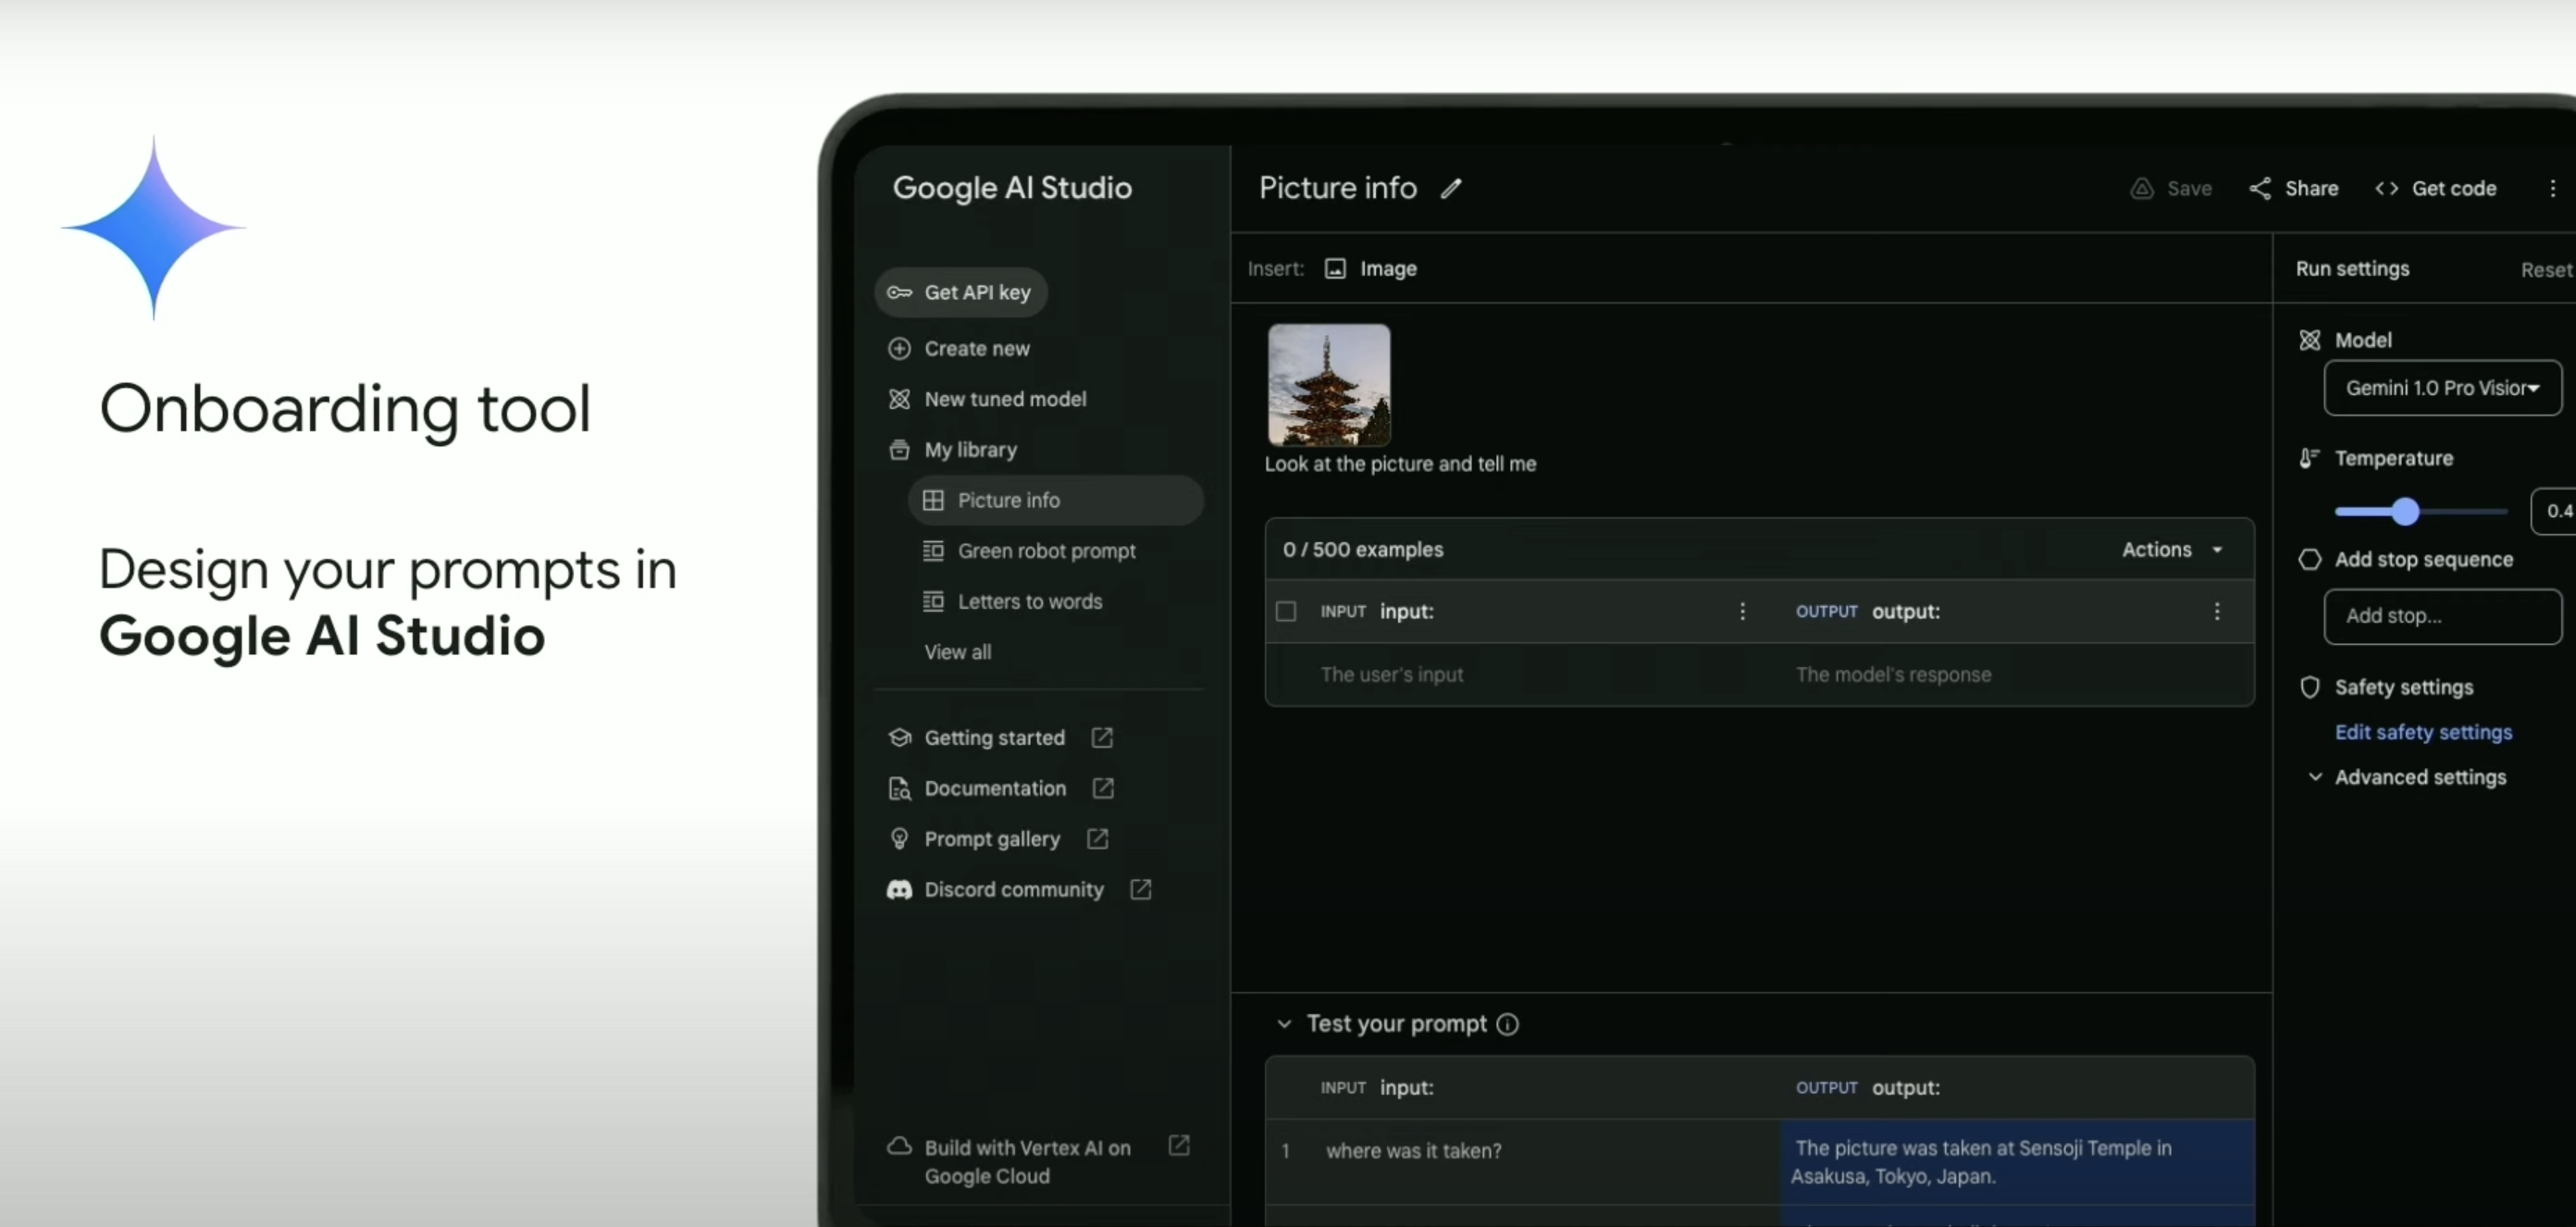The image size is (2576, 1227).
Task: Open three-dot menu of the input column
Action: tap(1742, 611)
